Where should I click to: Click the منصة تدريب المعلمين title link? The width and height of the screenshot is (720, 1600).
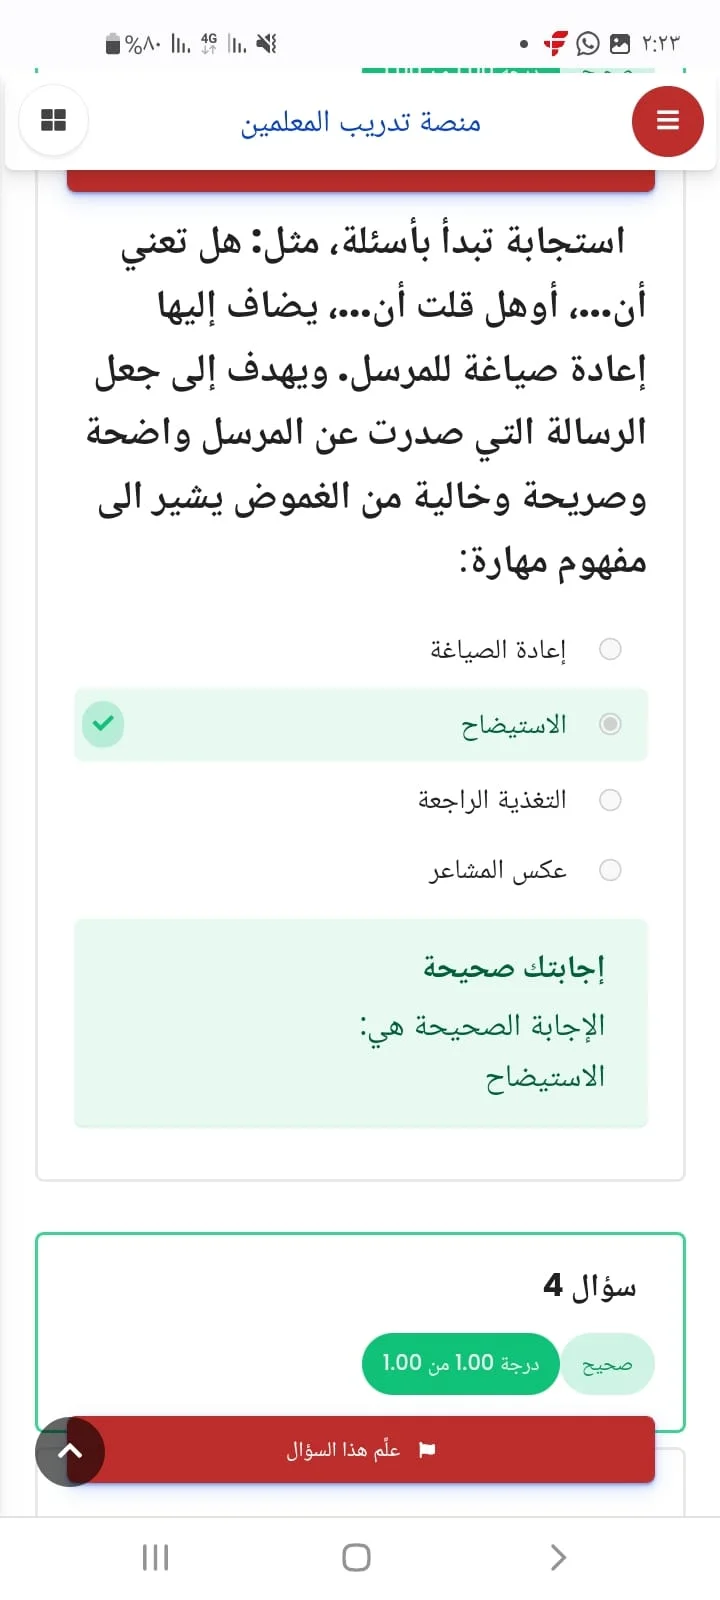(x=361, y=122)
